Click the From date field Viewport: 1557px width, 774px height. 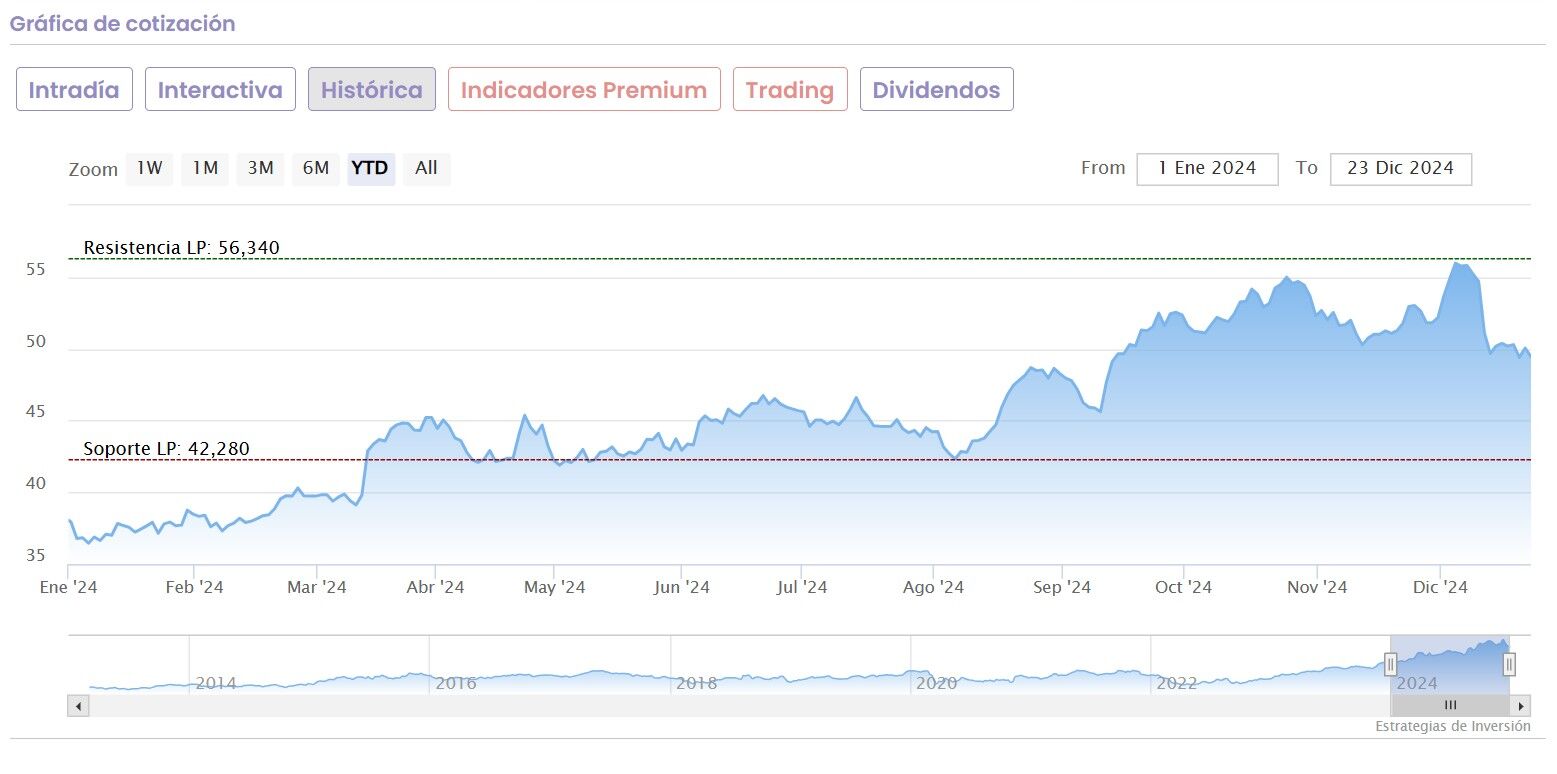(x=1207, y=169)
